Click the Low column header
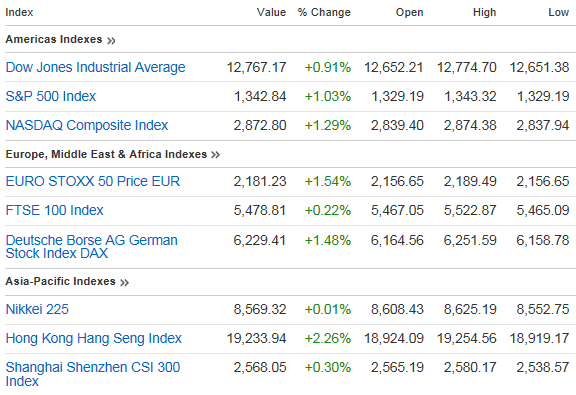 [x=558, y=12]
